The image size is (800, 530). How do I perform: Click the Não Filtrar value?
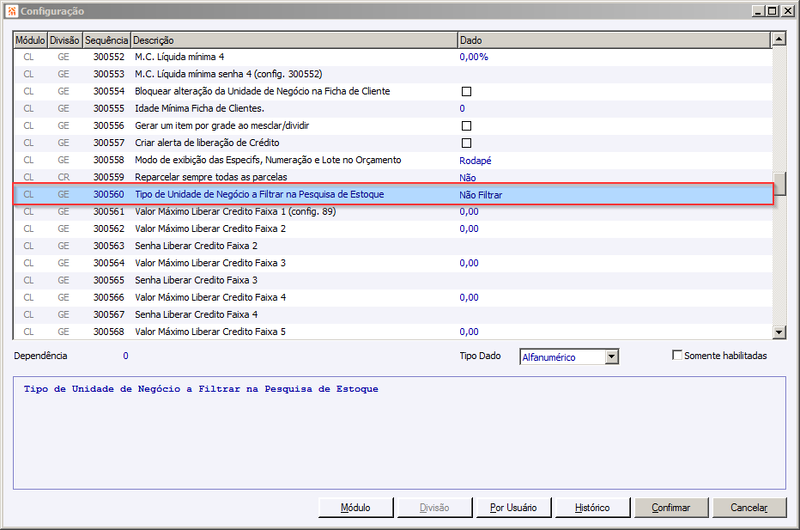(481, 195)
